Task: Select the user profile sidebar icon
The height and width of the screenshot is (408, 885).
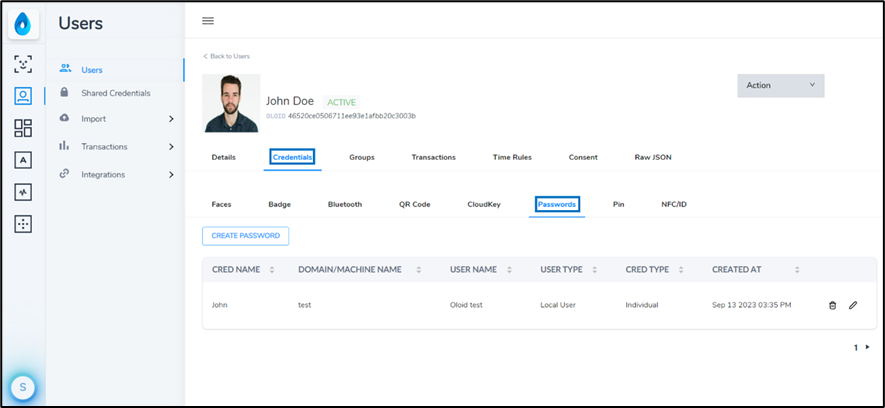Action: 23,96
